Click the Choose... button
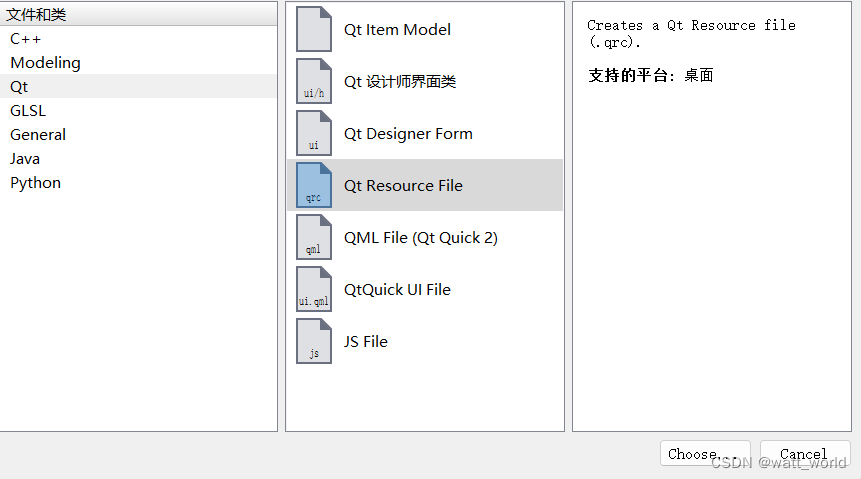The width and height of the screenshot is (861, 479). [x=705, y=454]
